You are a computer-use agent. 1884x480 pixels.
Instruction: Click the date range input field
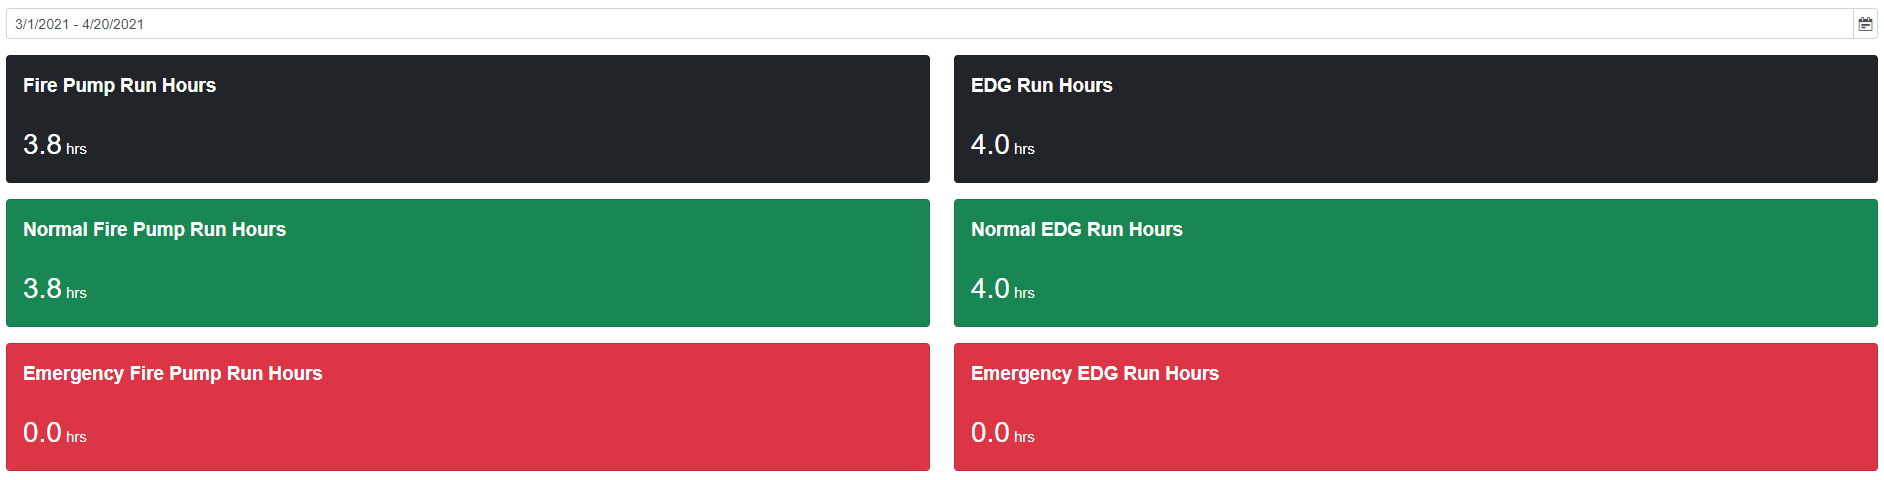click(x=900, y=24)
